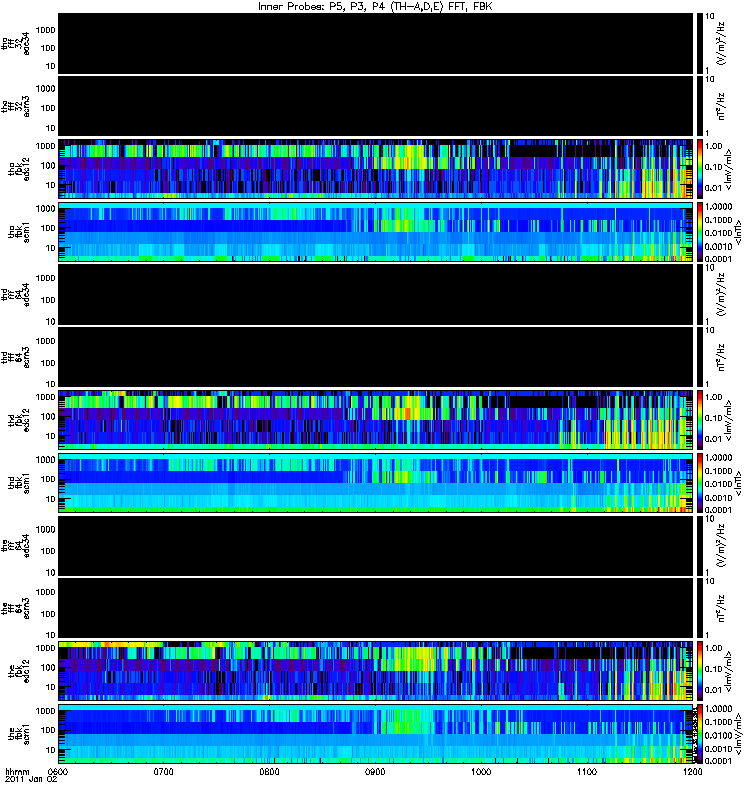Click the thd fbk edc12 spectrogram panel
Screen dimensions: 750x800
(x=376, y=420)
